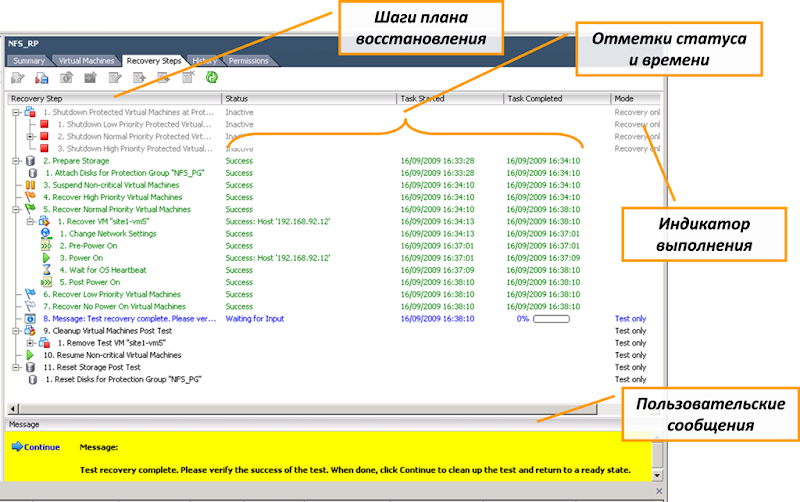Expand Shutdown Normal Priority Protected Virt… step
800x502 pixels.
click(x=30, y=137)
